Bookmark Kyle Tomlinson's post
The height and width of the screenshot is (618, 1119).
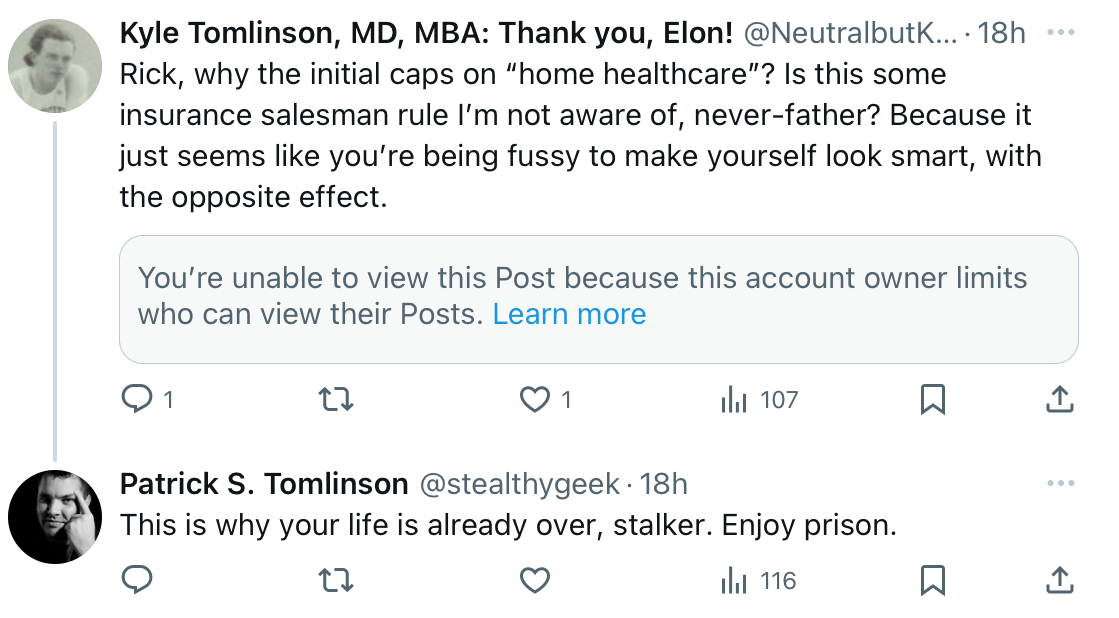click(x=933, y=399)
